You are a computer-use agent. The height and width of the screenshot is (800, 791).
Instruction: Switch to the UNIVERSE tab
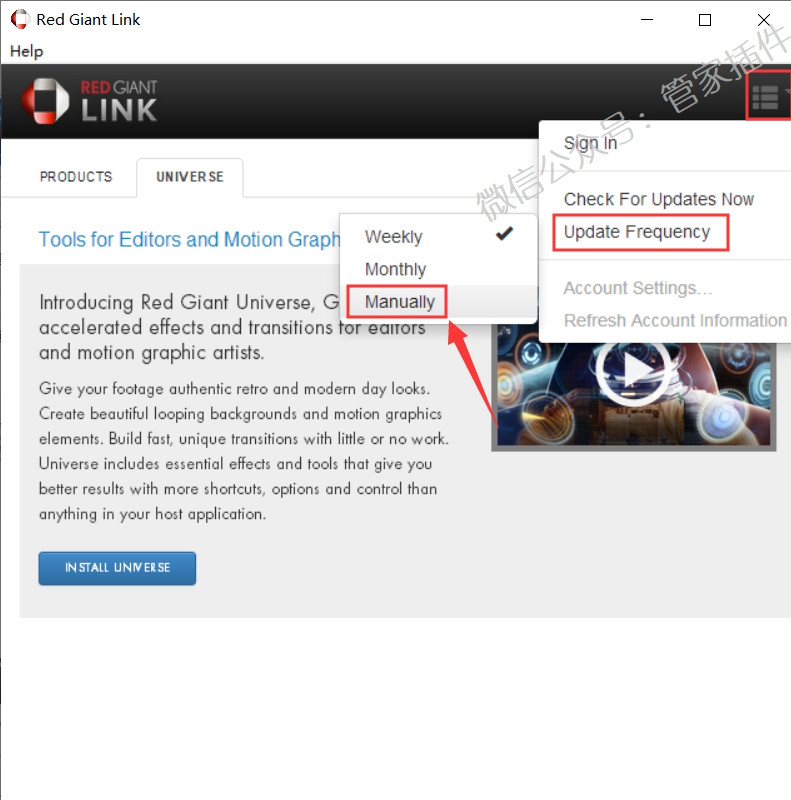pos(190,177)
